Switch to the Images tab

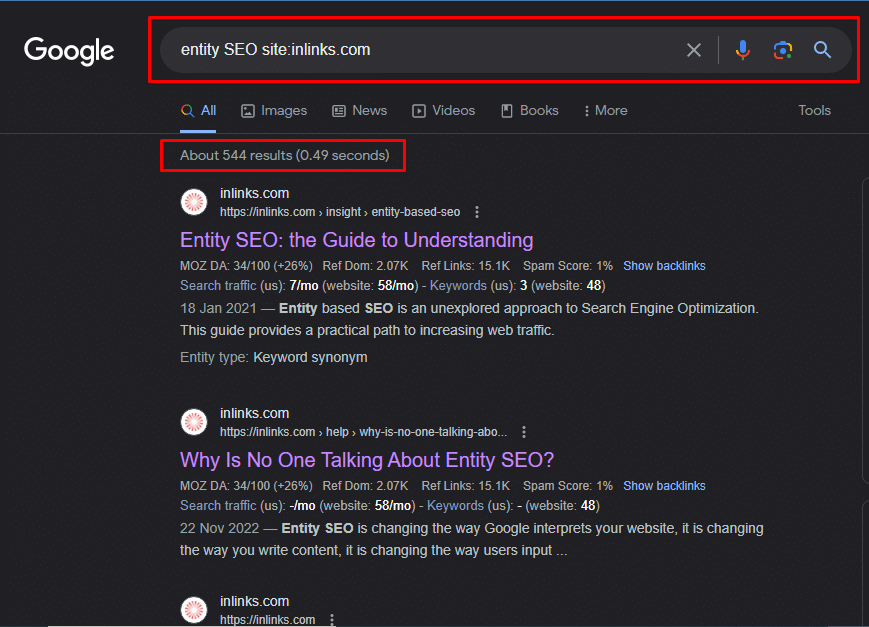click(x=274, y=110)
